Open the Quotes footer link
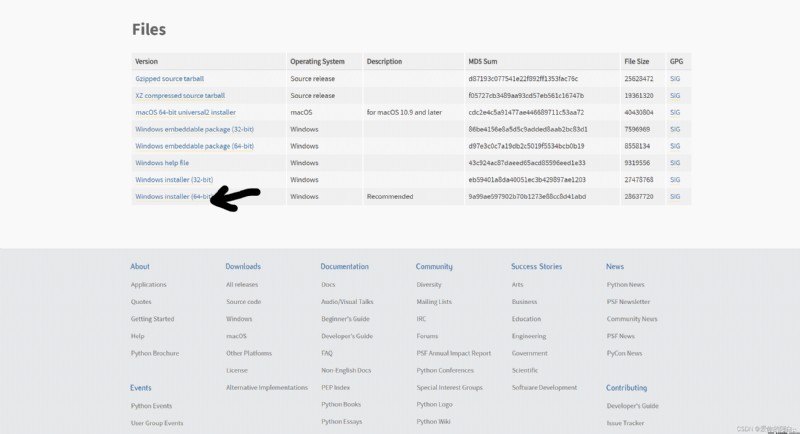The width and height of the screenshot is (800, 434). pyautogui.click(x=141, y=301)
